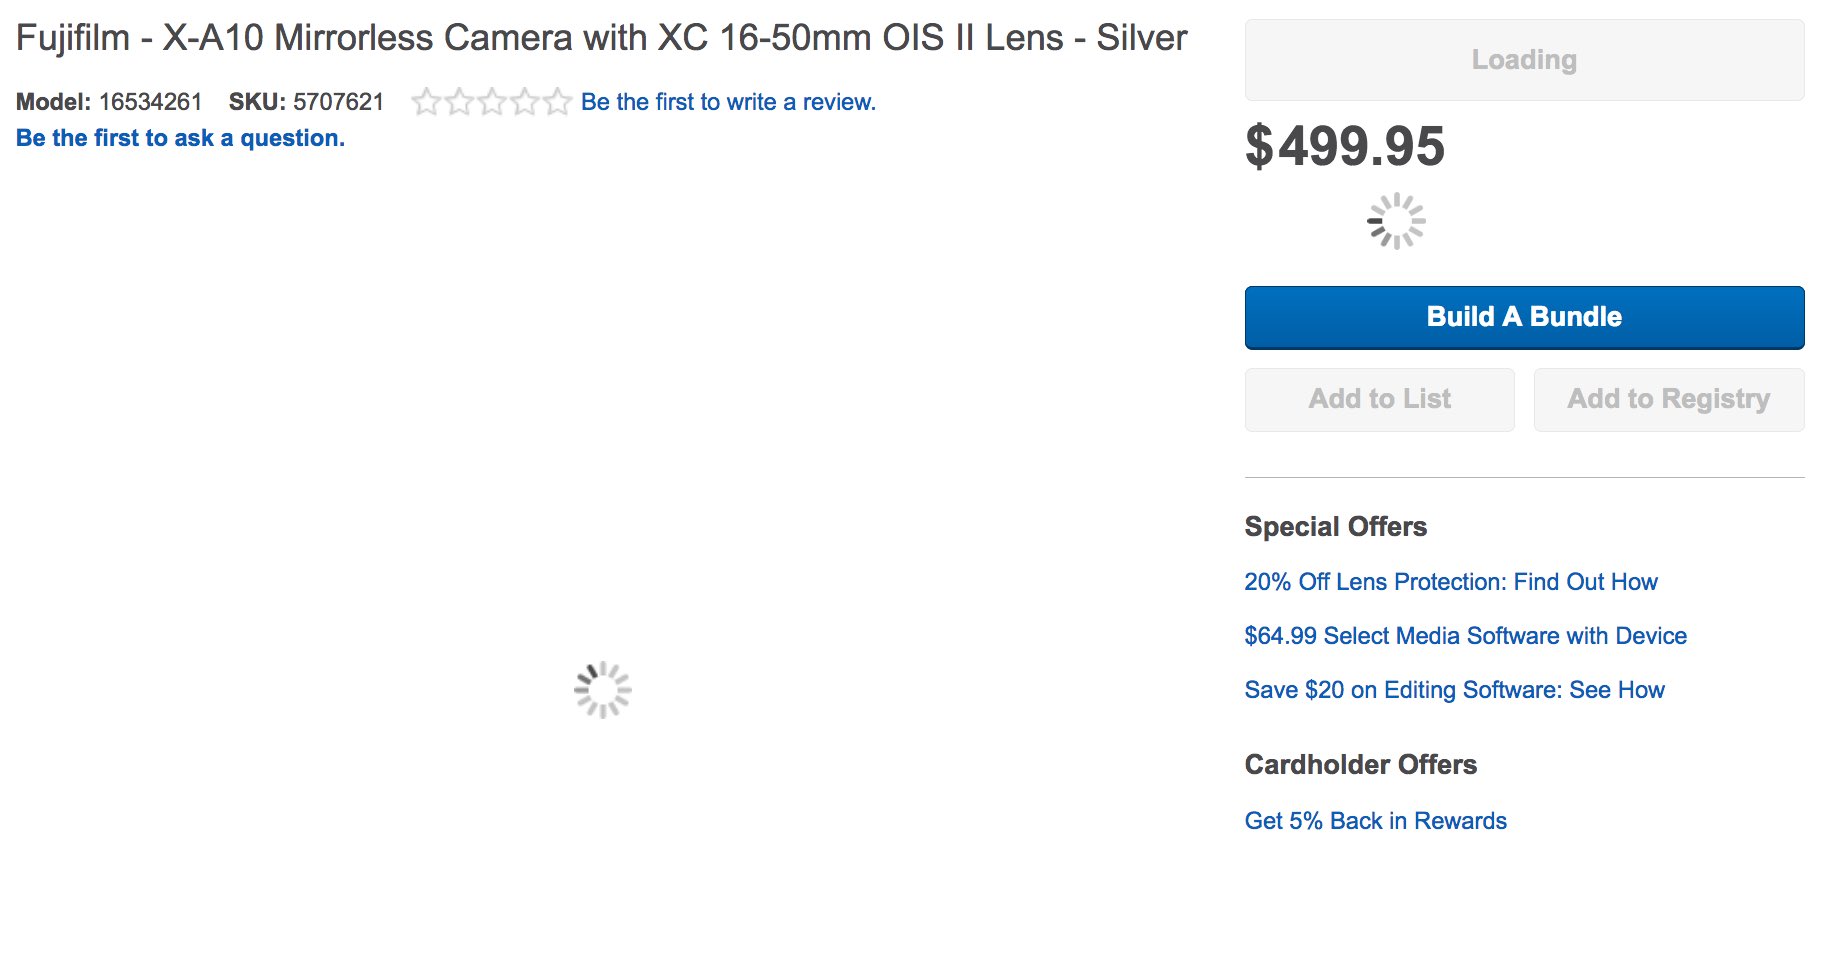Image resolution: width=1830 pixels, height=968 pixels.
Task: Open the Get 5% Back in Rewards link
Action: click(x=1375, y=821)
